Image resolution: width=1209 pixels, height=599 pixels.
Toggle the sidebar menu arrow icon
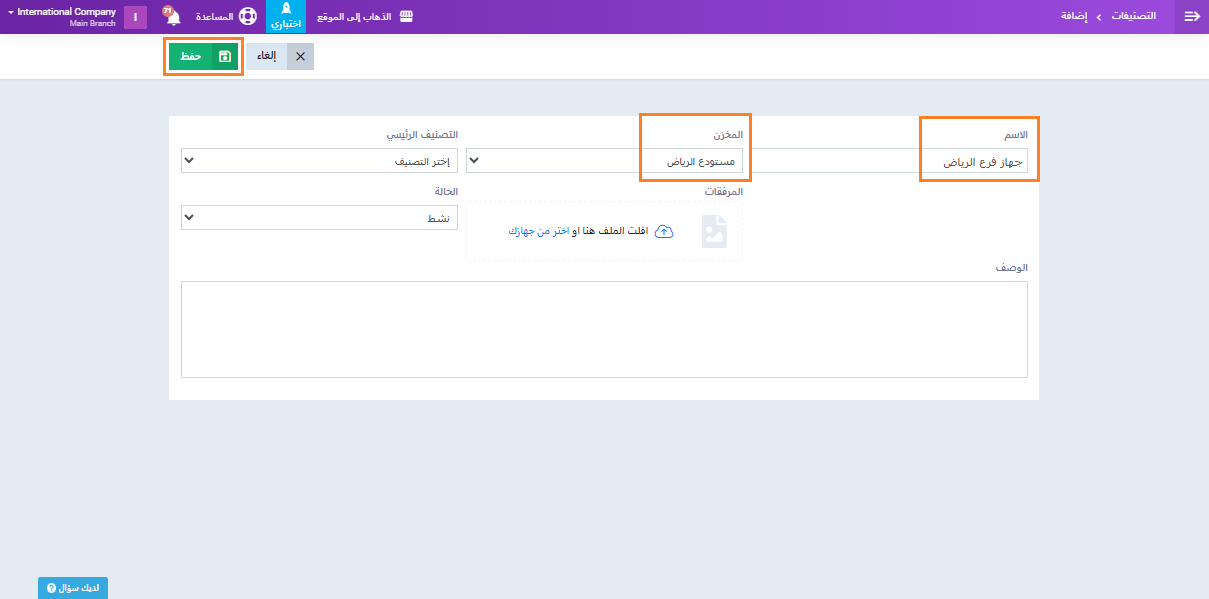point(1191,17)
